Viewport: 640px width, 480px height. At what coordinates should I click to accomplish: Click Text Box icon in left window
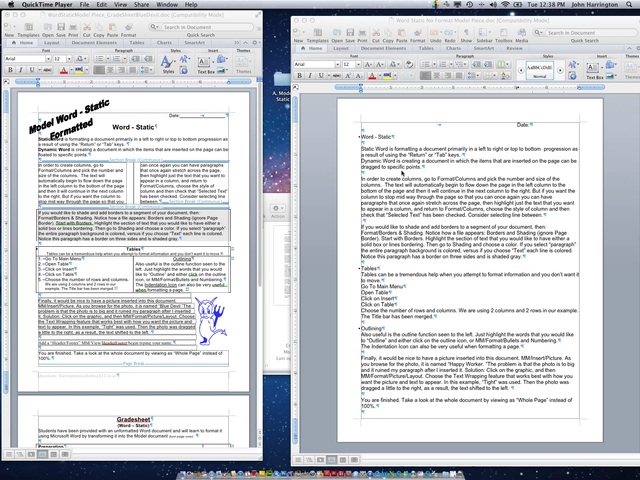pos(204,64)
